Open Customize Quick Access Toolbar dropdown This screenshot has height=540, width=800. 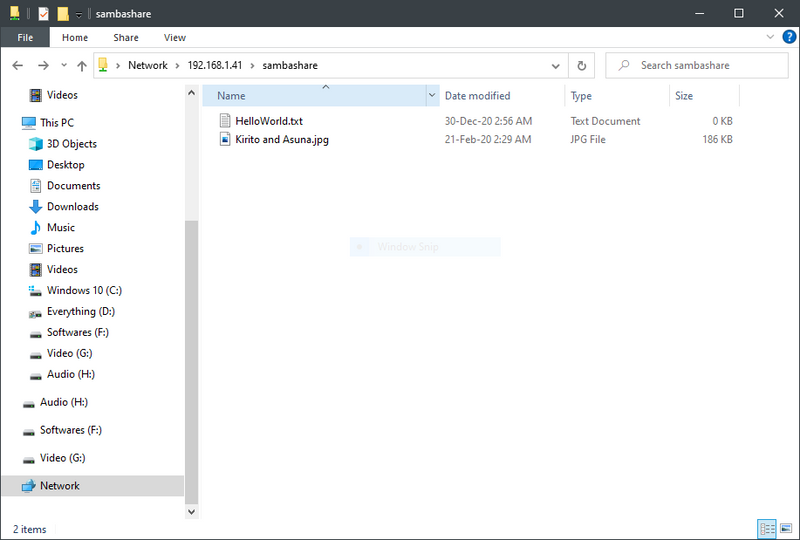click(79, 14)
